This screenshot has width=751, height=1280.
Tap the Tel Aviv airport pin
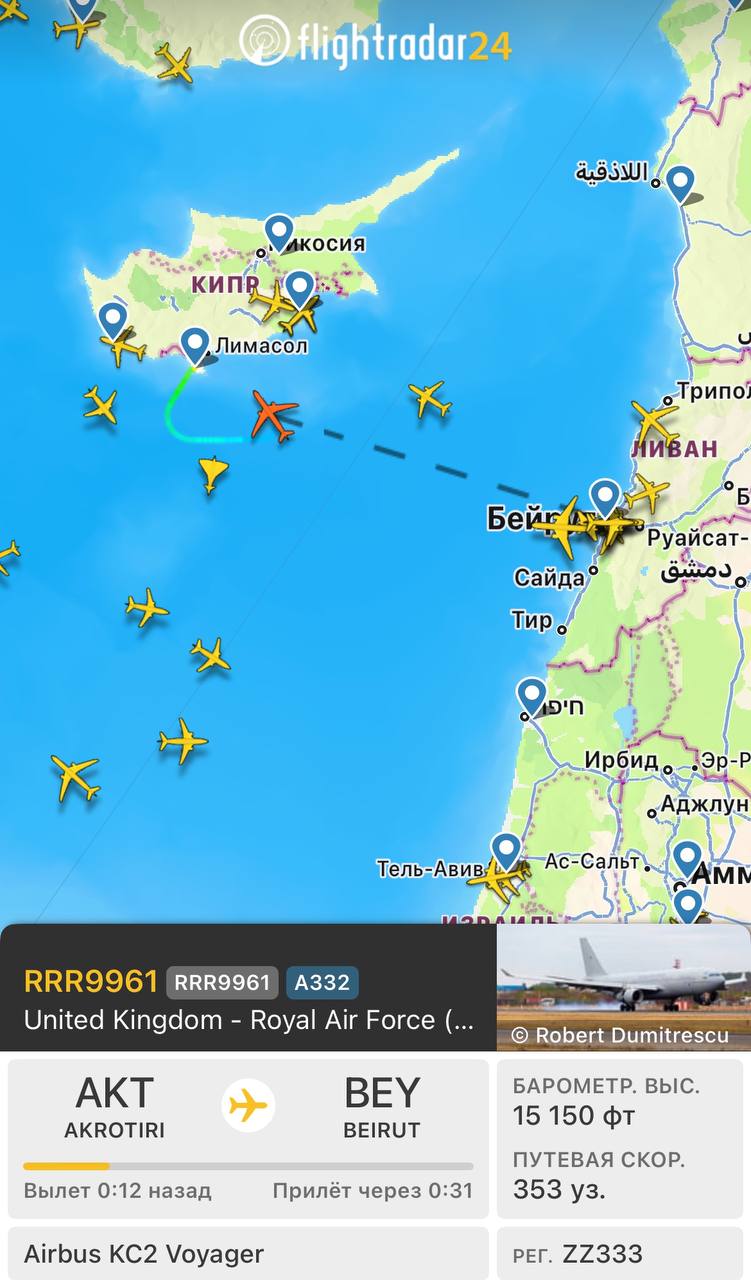(506, 852)
